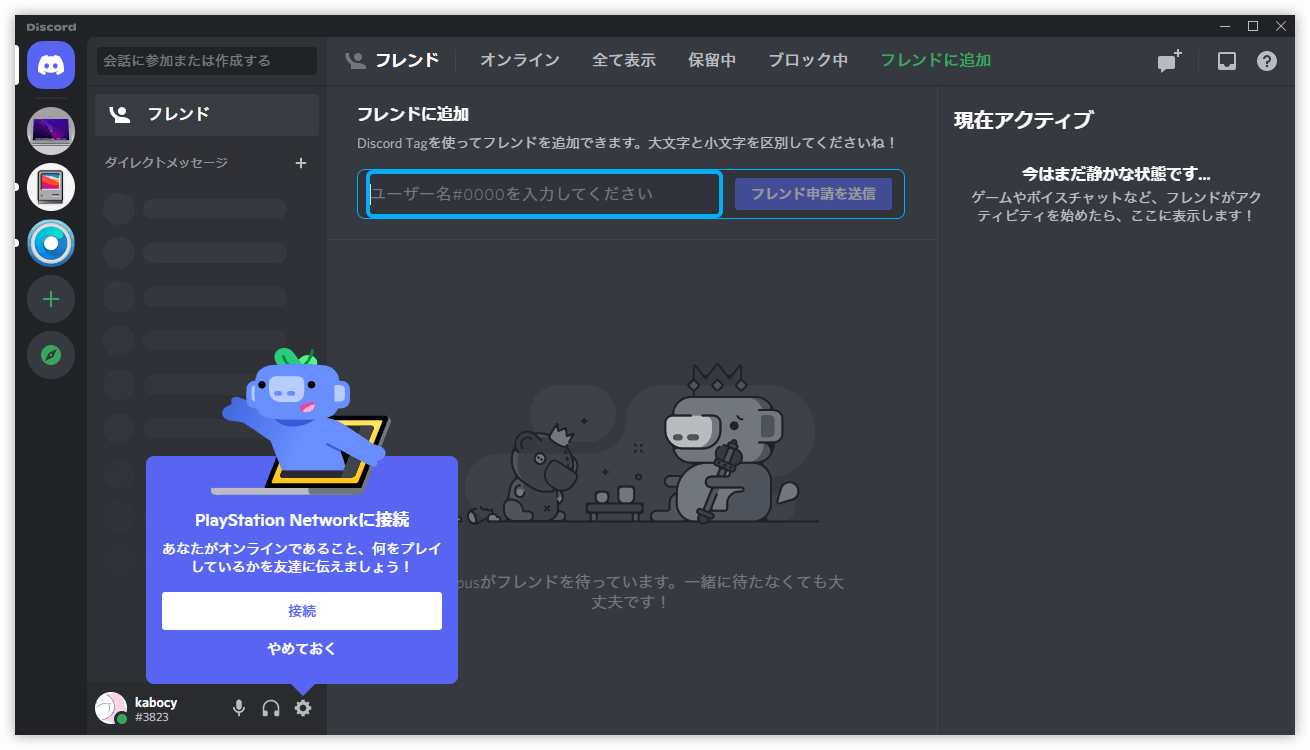Add a server with the plus icon
1310x750 pixels.
(51, 299)
